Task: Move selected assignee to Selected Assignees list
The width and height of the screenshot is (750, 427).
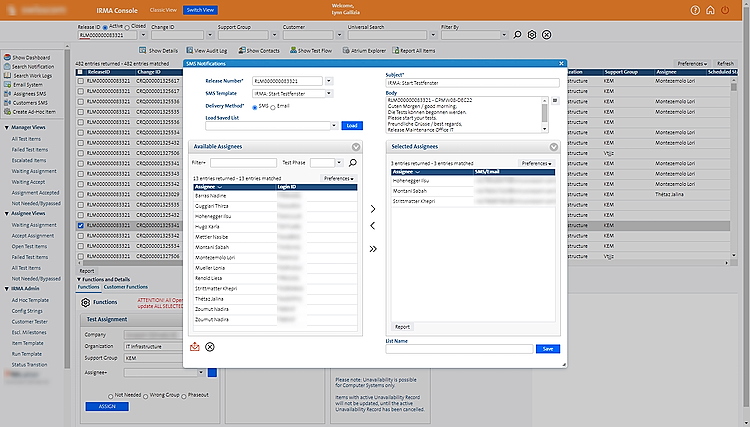Action: point(373,210)
